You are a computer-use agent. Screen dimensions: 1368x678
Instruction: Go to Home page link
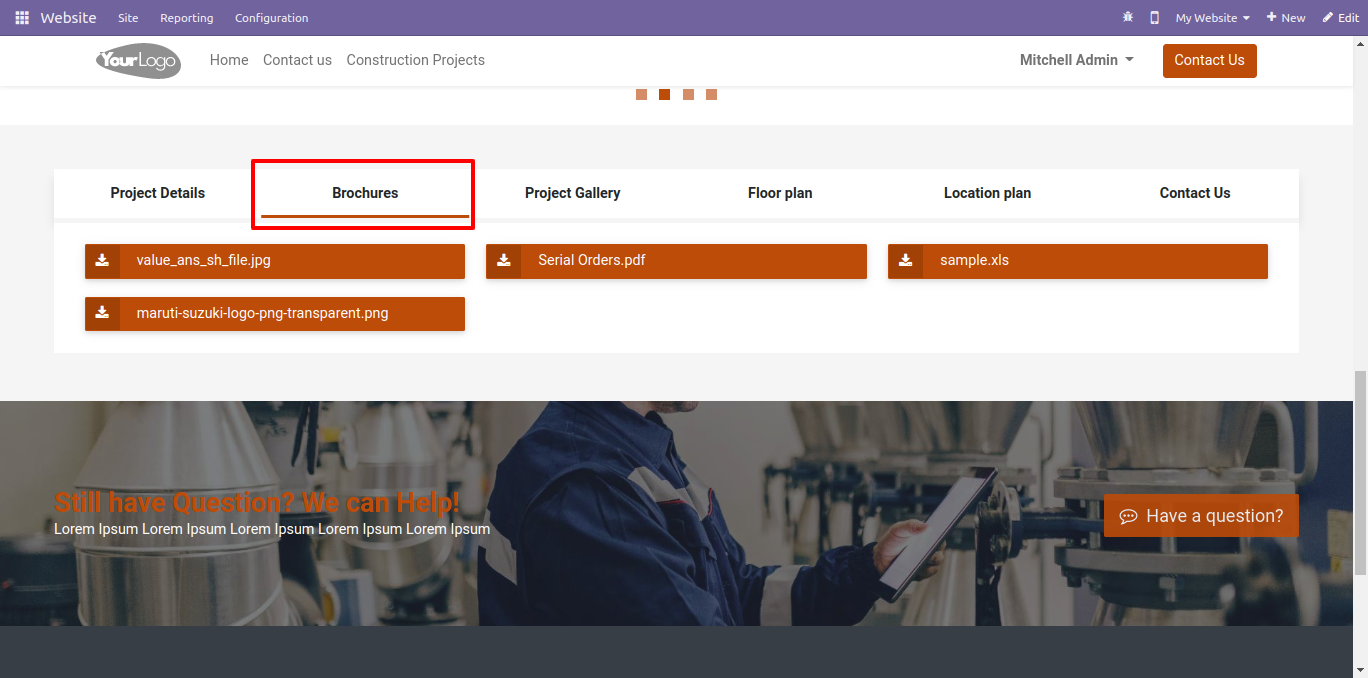pyautogui.click(x=229, y=60)
